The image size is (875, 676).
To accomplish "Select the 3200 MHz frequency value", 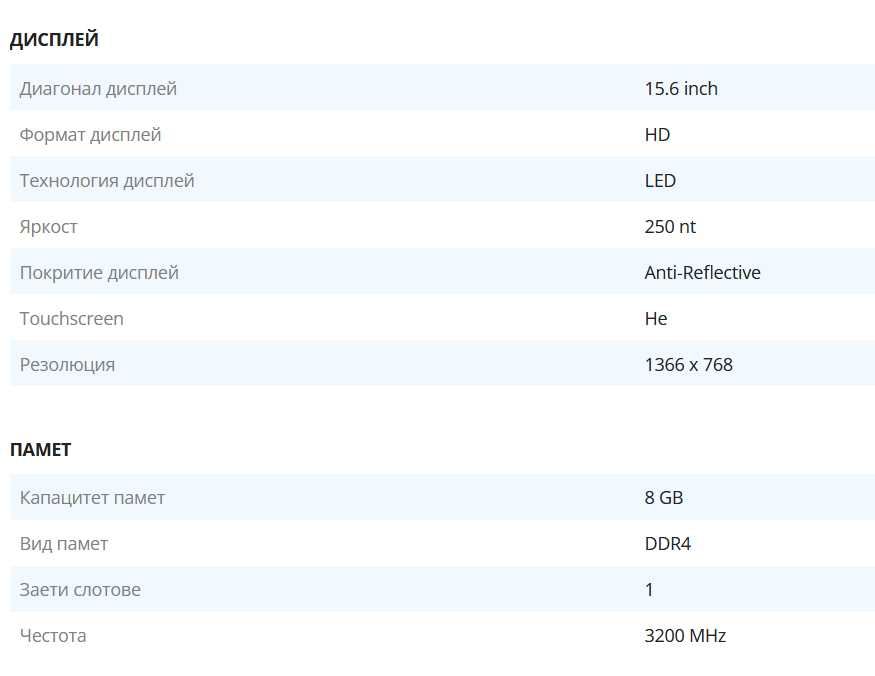I will (685, 636).
